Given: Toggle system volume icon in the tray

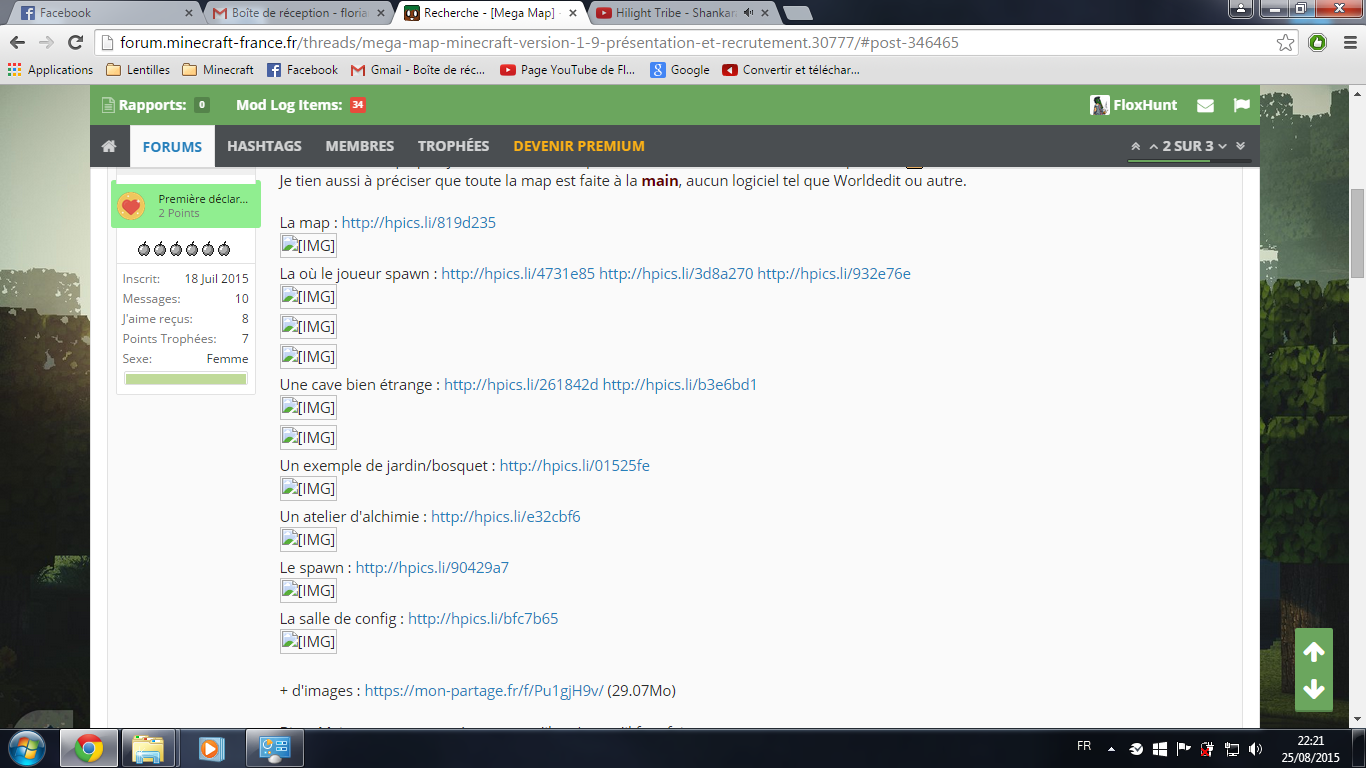Looking at the screenshot, I should coord(1255,748).
